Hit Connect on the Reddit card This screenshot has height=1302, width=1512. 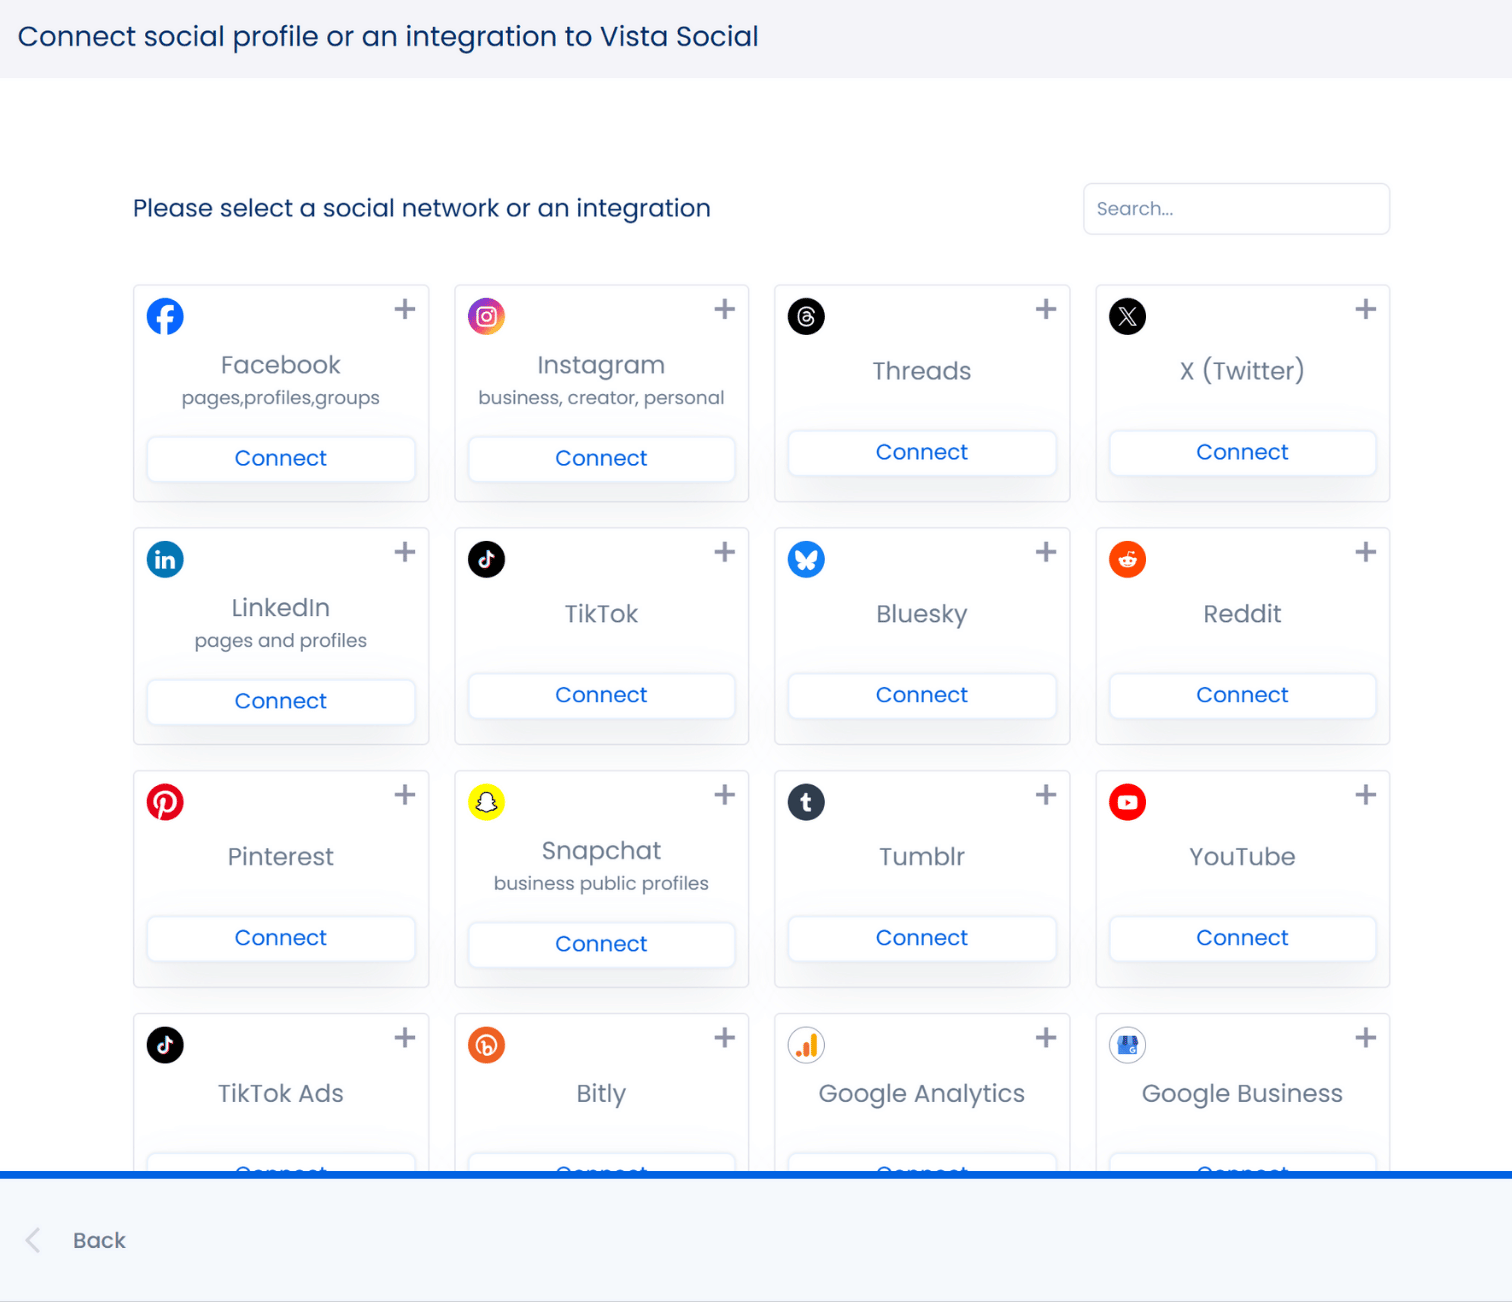[x=1242, y=695]
